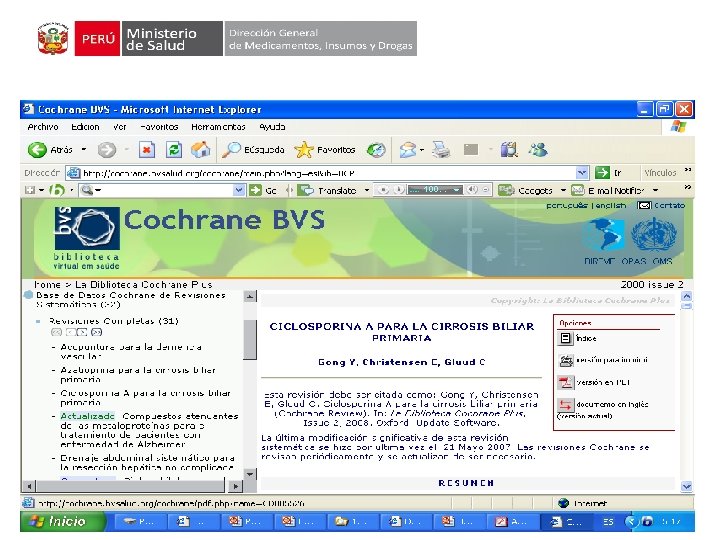Open the Edición menu
720x540 pixels.
point(85,127)
